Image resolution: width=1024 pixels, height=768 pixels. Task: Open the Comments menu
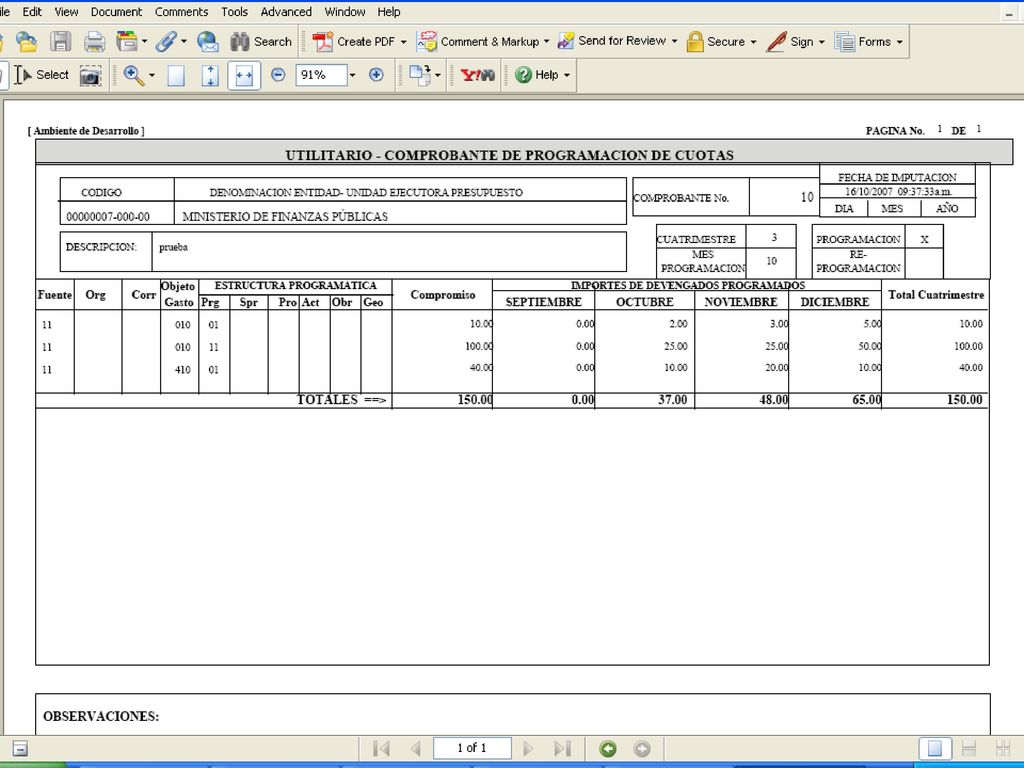click(x=182, y=12)
